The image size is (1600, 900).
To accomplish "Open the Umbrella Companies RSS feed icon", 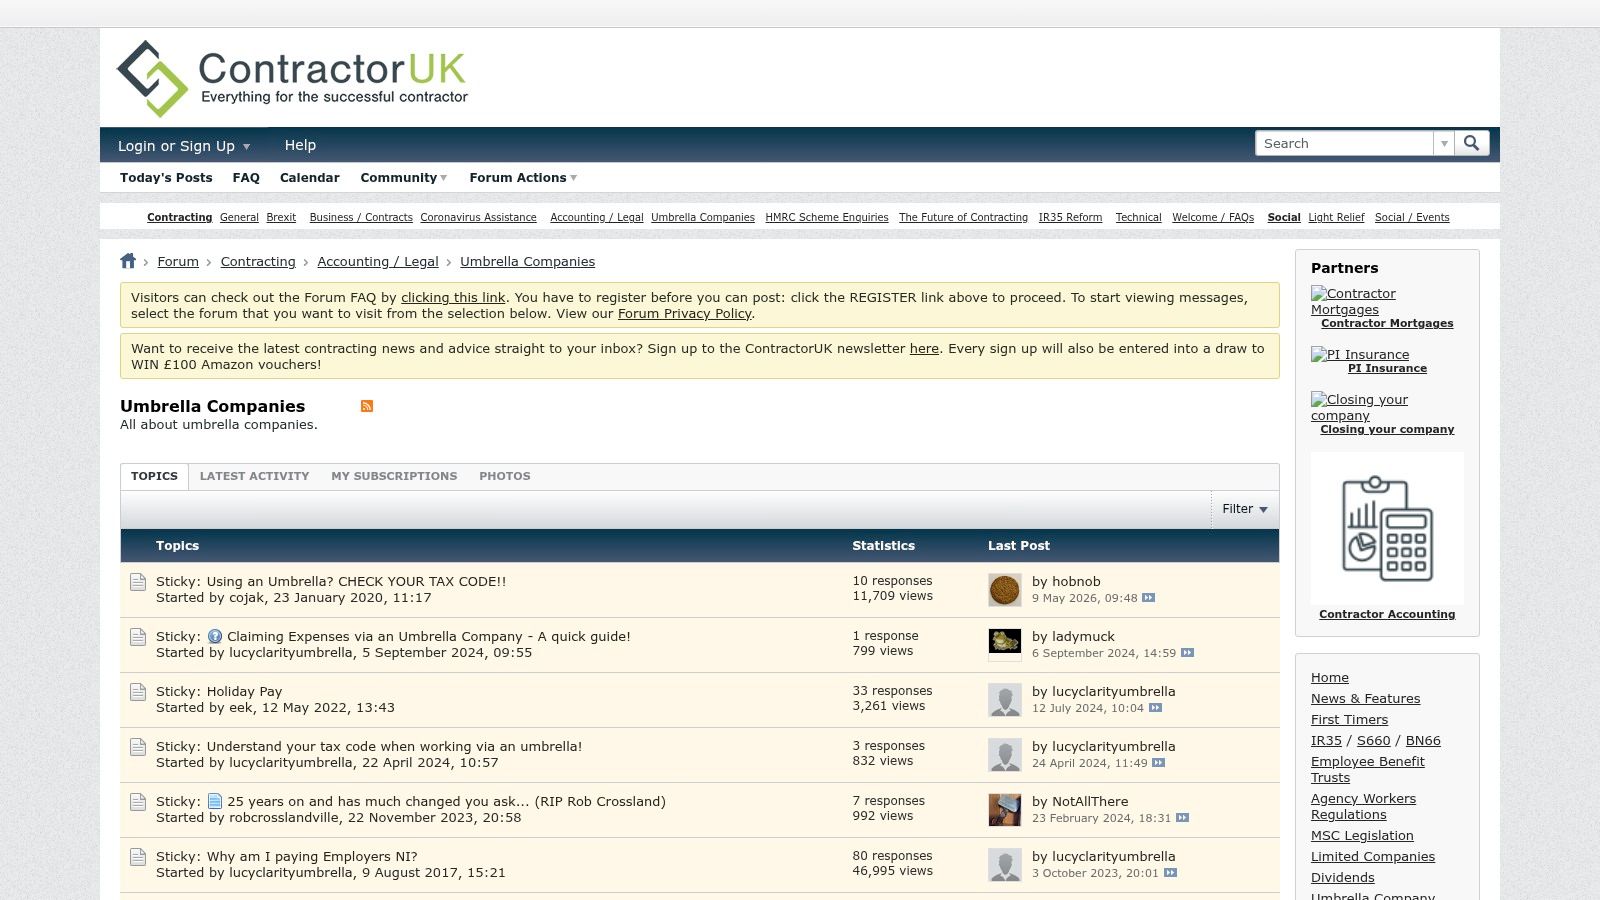I will click(367, 406).
